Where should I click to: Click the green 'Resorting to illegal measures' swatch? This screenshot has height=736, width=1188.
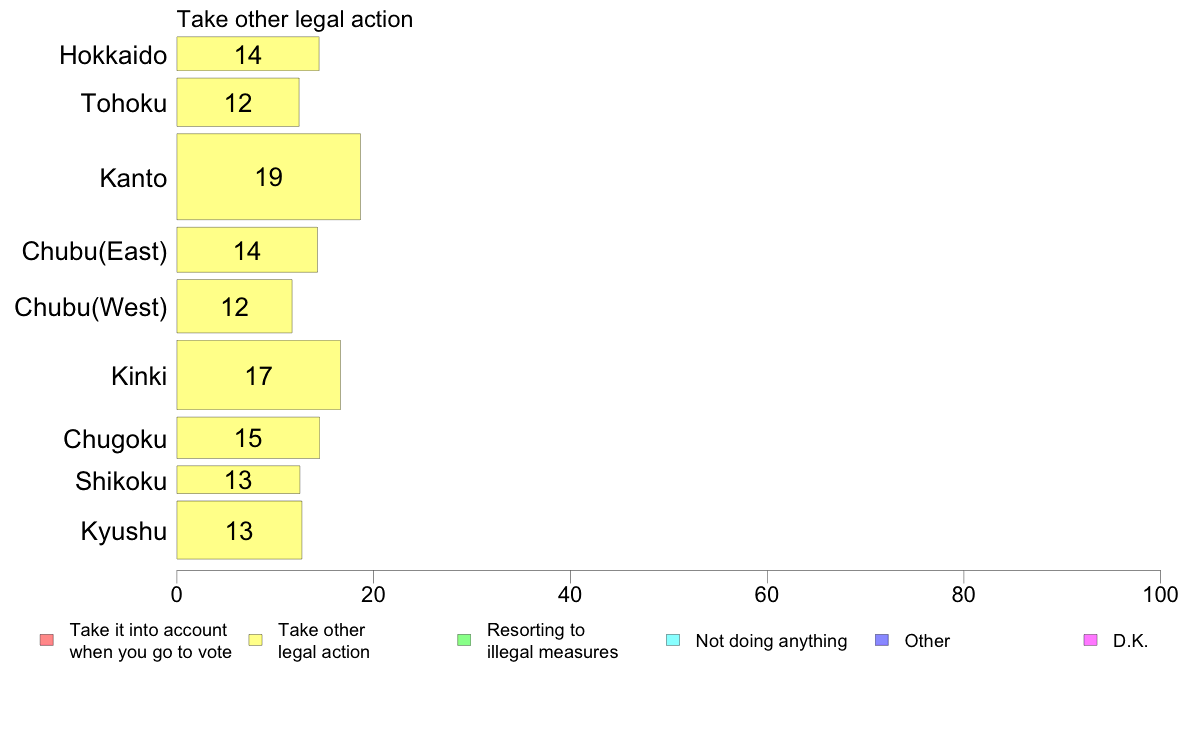[464, 640]
